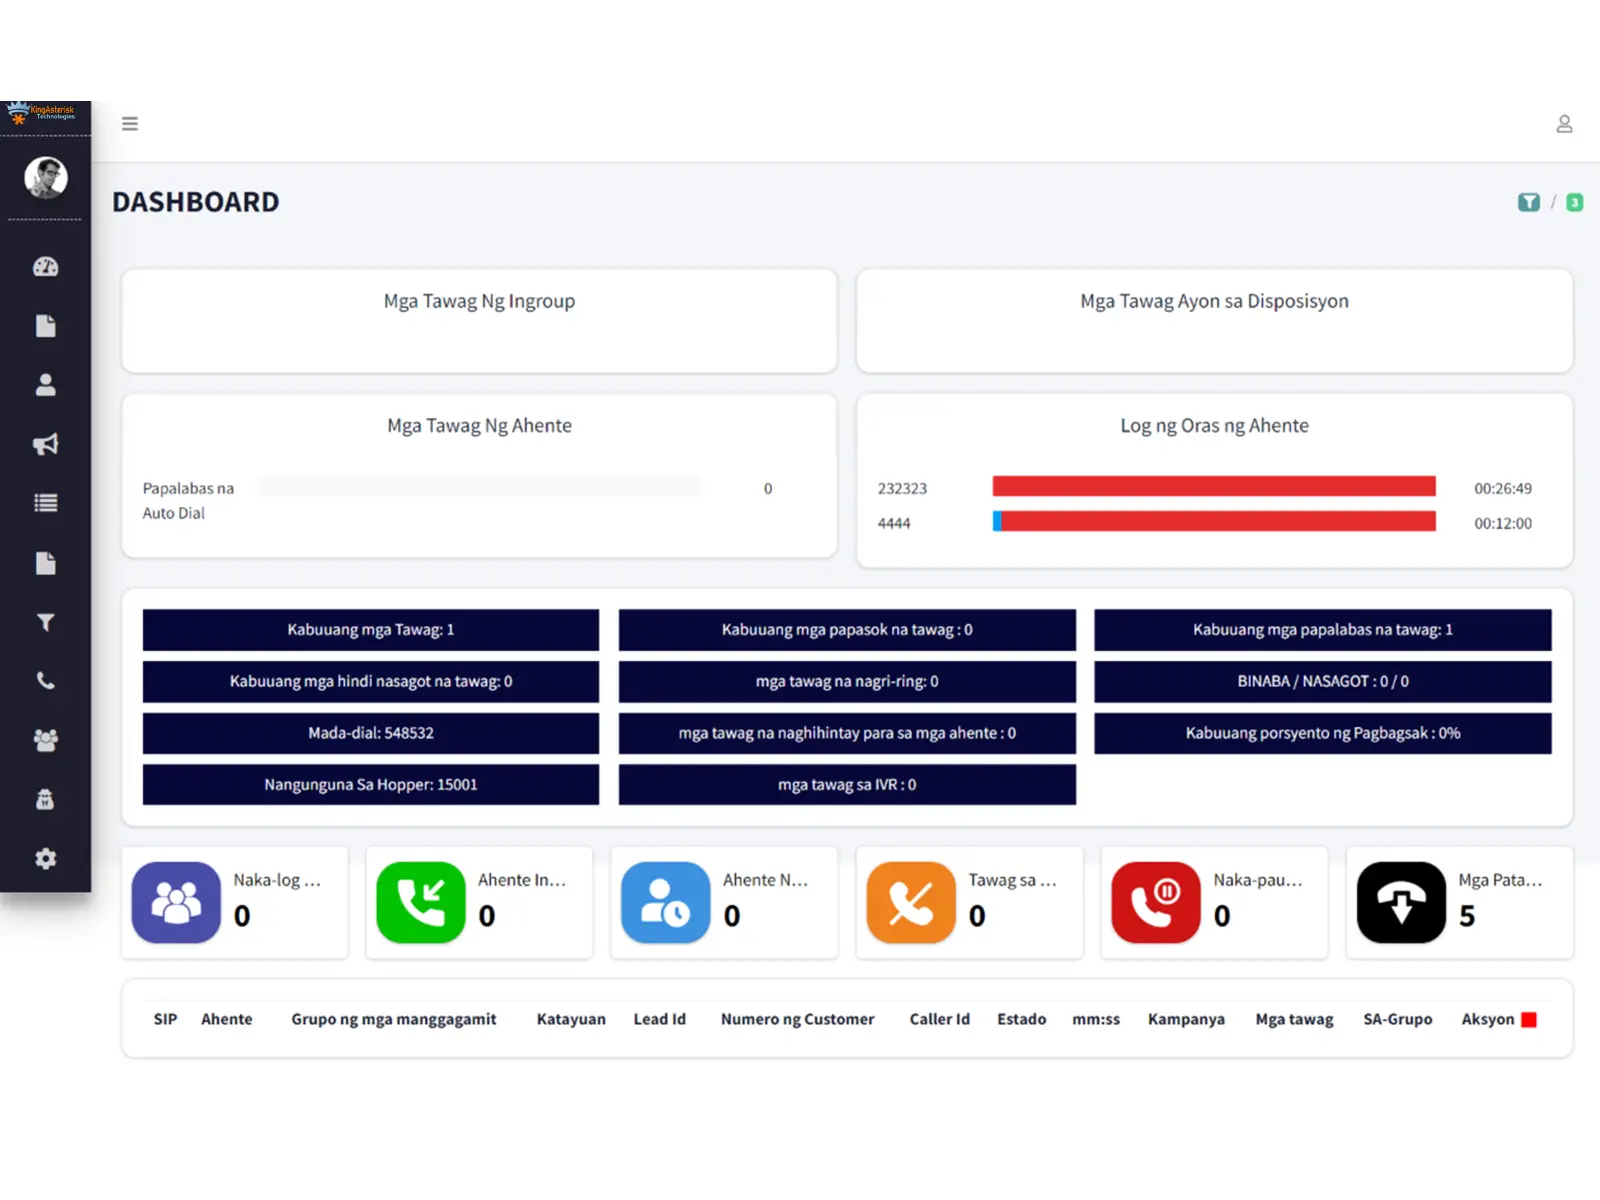Viewport: 1600px width, 1200px height.
Task: Click the Ahente column header
Action: pos(227,1020)
